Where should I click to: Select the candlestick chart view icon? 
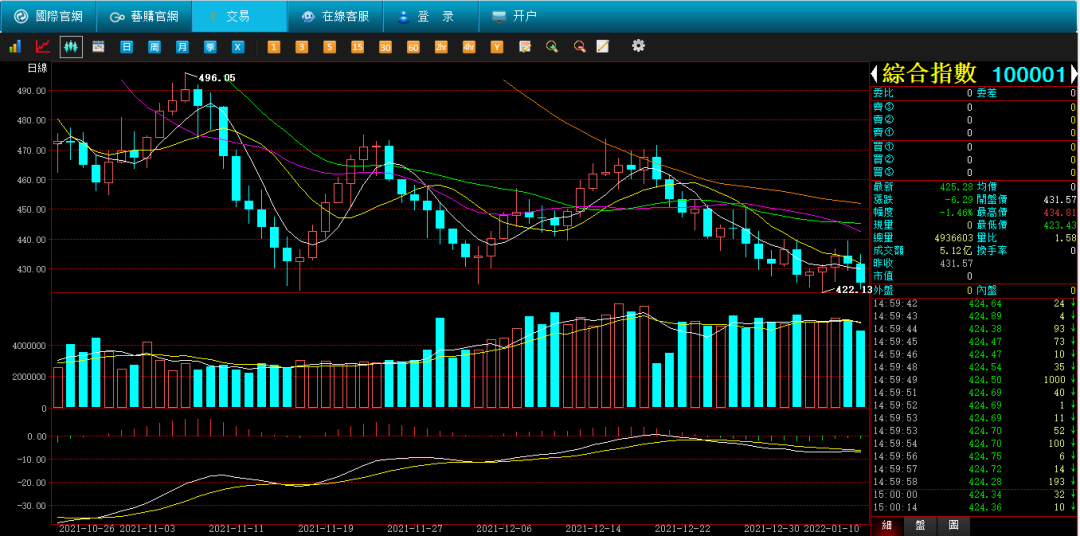71,47
